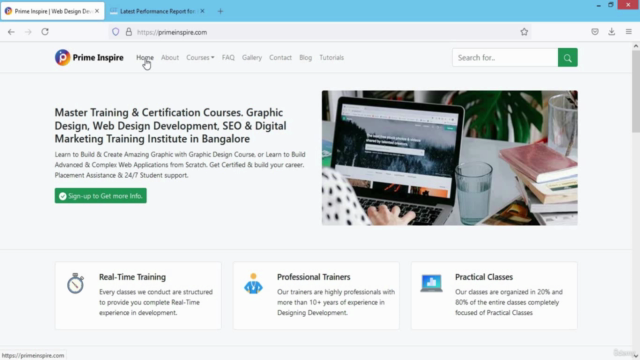Image resolution: width=640 pixels, height=360 pixels.
Task: Open the Contact navigation link
Action: (x=280, y=58)
